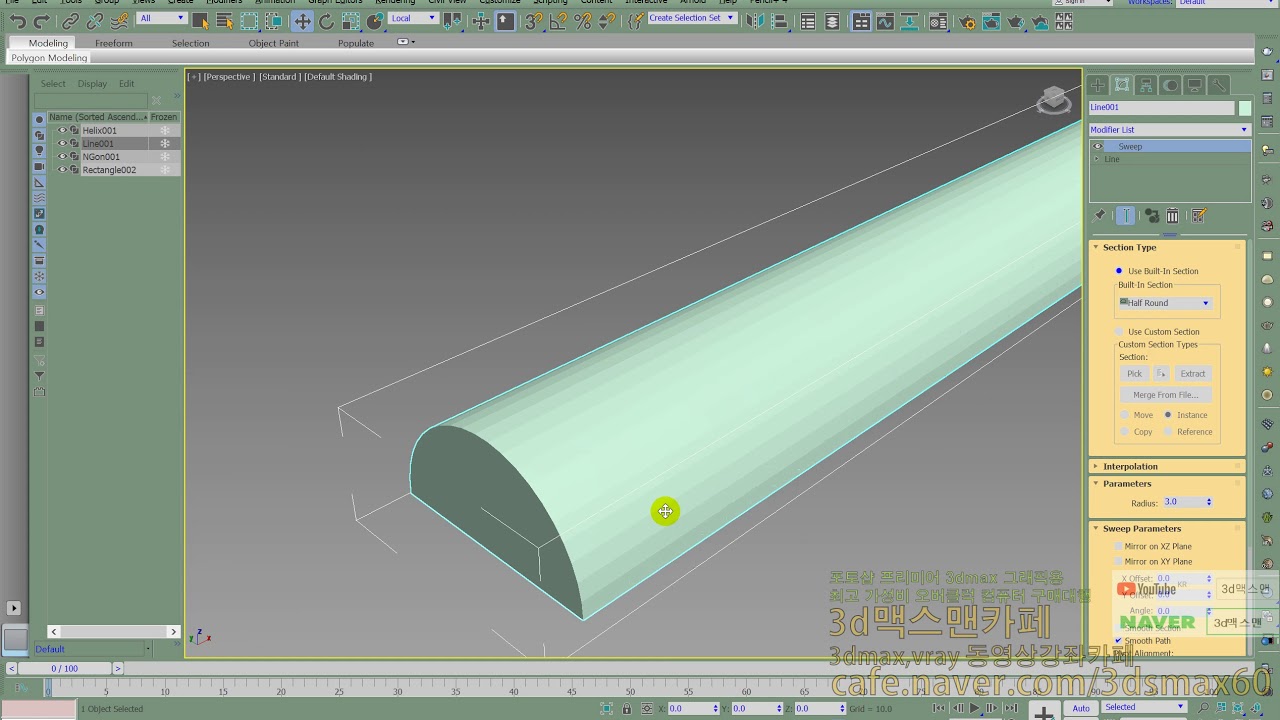
Task: Click the Rectangular Selection Region icon
Action: [249, 21]
